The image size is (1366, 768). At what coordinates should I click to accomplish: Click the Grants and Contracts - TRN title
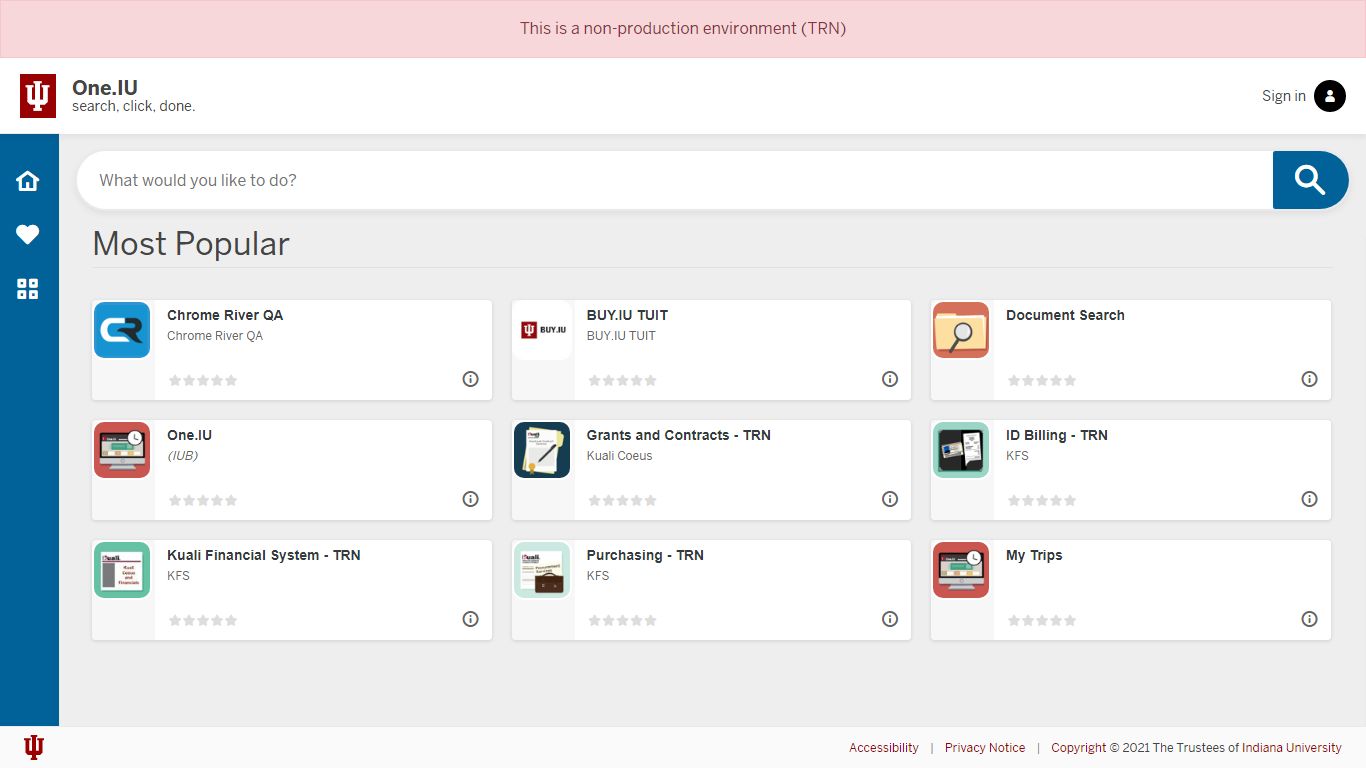679,435
